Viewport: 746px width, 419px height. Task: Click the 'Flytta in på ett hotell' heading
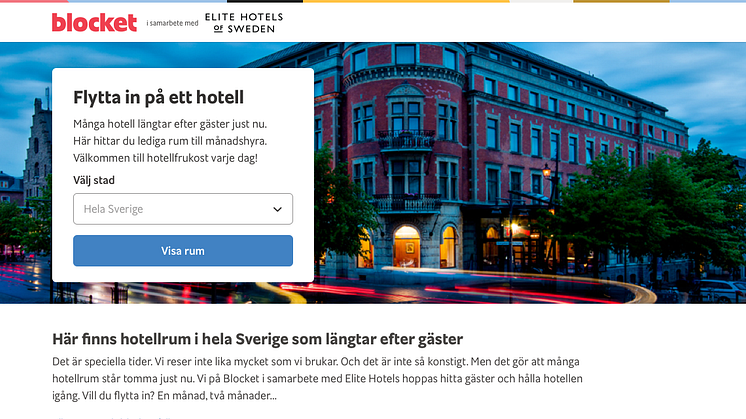[x=158, y=97]
